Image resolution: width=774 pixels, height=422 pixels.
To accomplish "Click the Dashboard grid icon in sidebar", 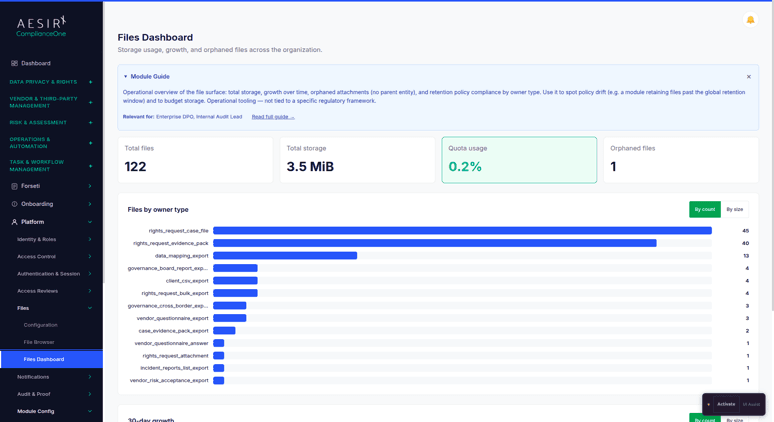I will pos(14,63).
